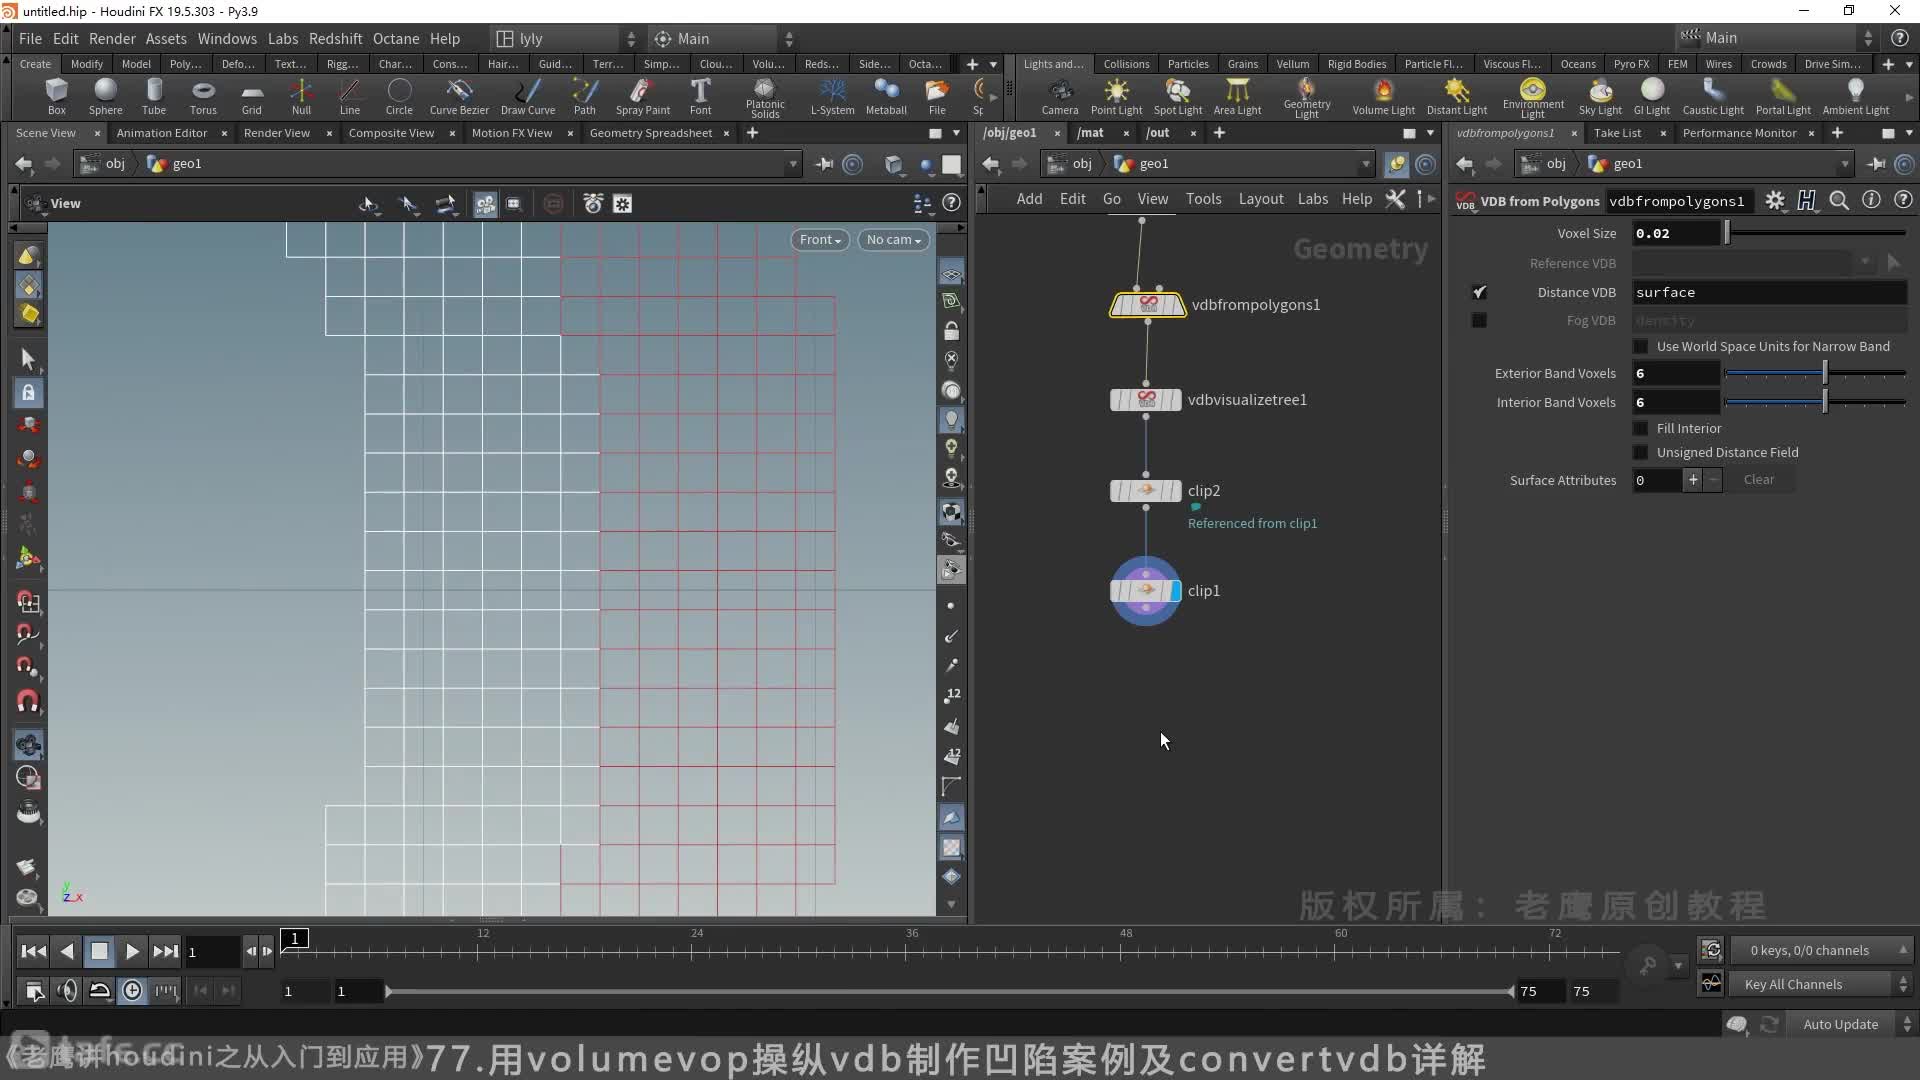Viewport: 1920px width, 1080px height.
Task: Select the Curve Bezier tool
Action: click(x=459, y=97)
